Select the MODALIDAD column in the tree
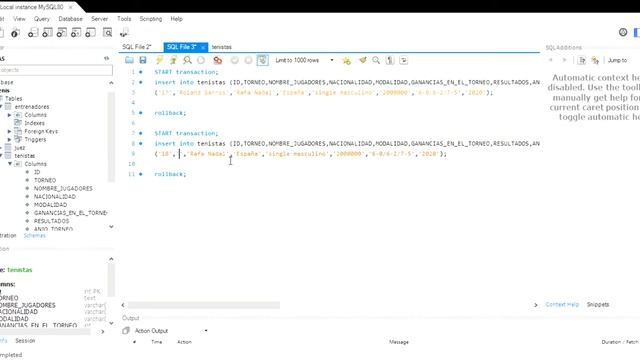640x360 pixels. click(x=50, y=205)
